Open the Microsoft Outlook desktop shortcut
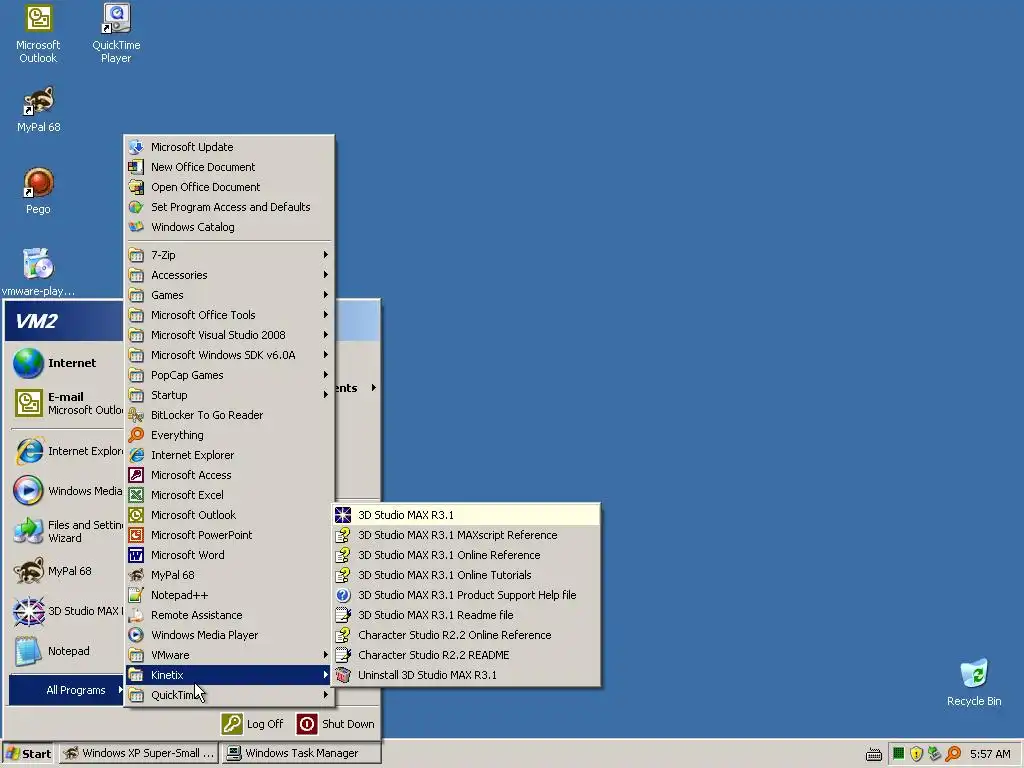 point(38,33)
